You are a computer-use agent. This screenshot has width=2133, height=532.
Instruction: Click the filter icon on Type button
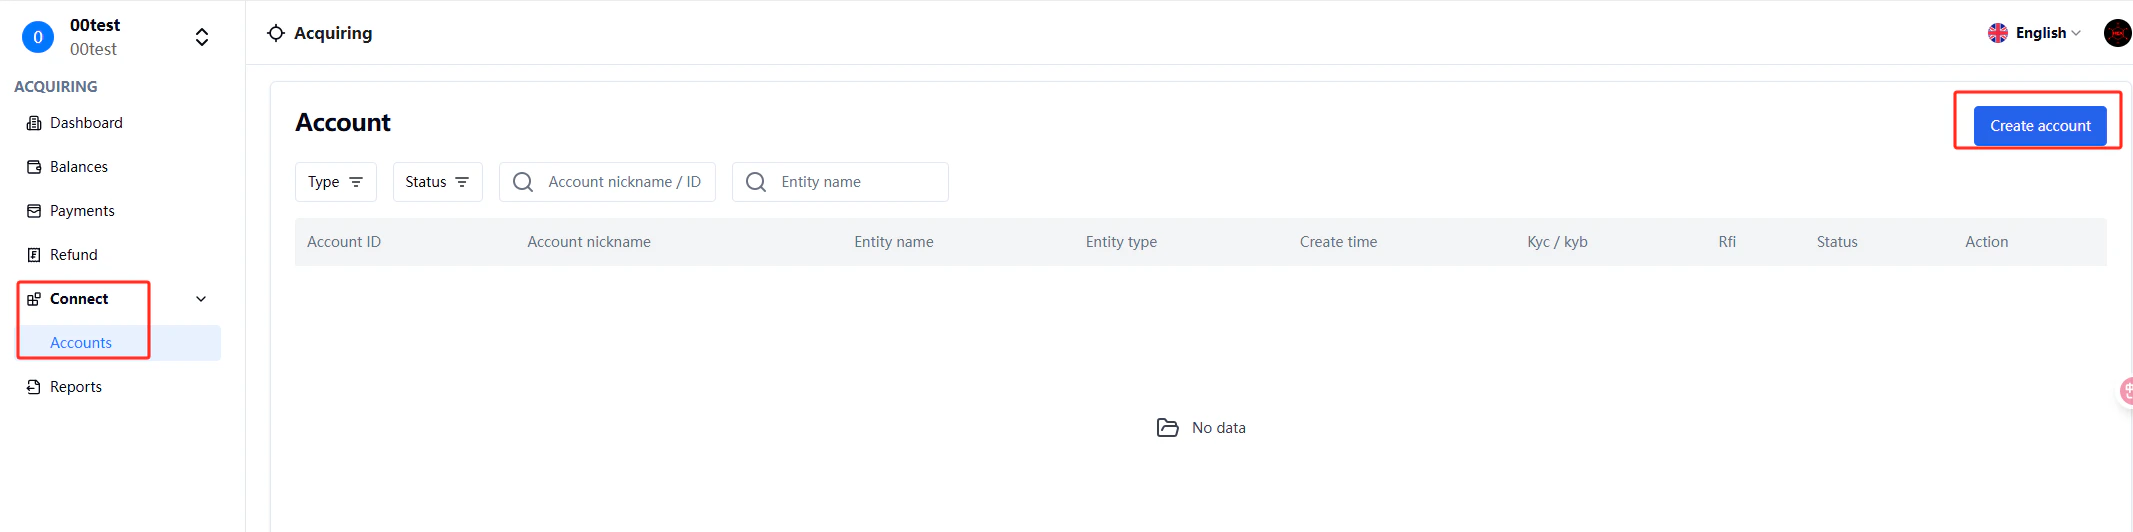tap(356, 182)
